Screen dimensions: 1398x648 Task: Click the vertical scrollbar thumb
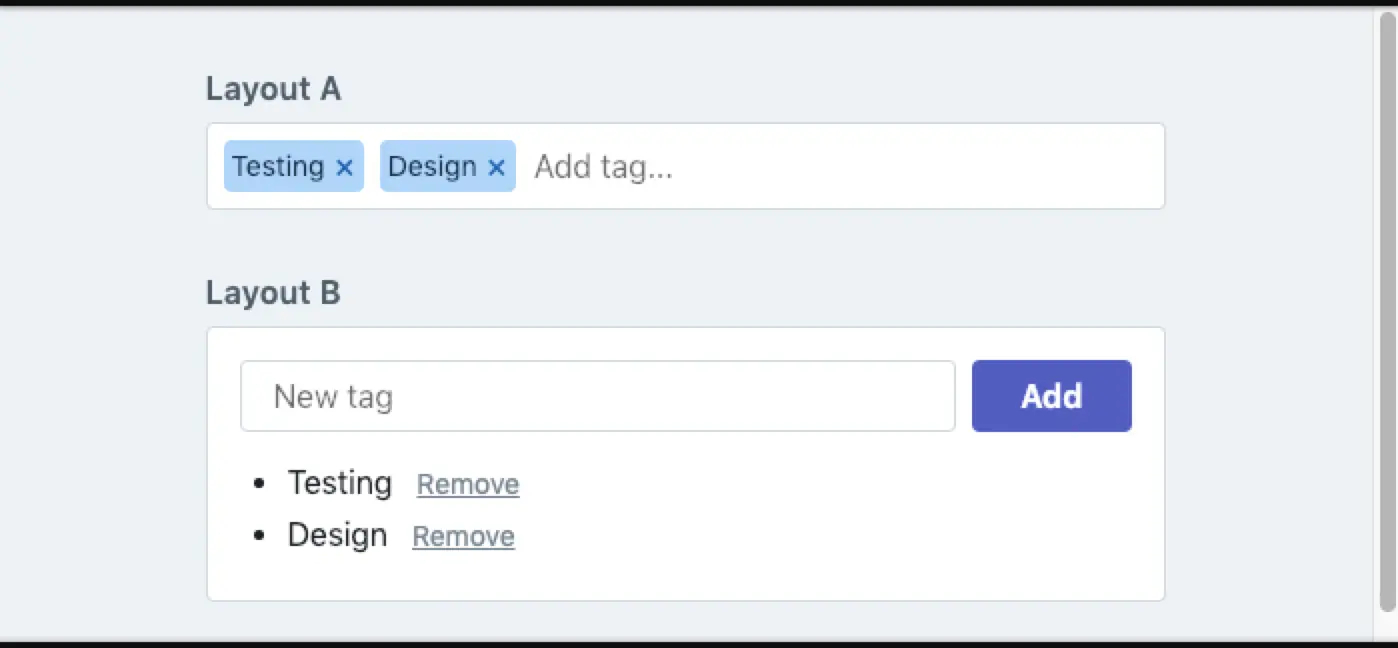coord(1387,312)
